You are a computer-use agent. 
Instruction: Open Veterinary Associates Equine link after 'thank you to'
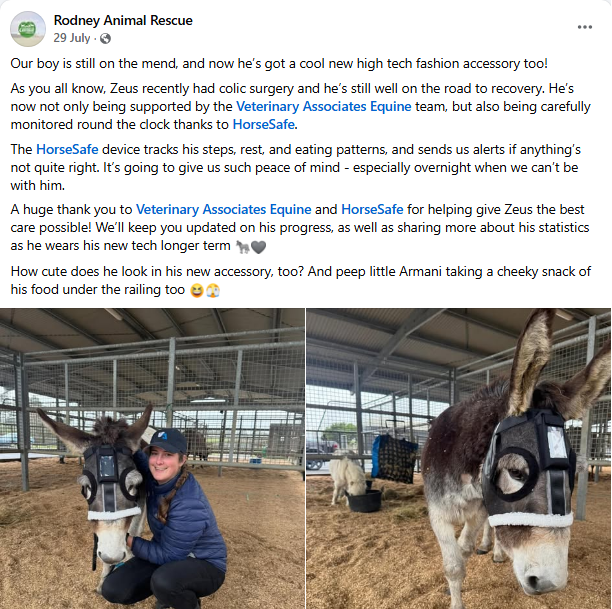click(x=224, y=210)
